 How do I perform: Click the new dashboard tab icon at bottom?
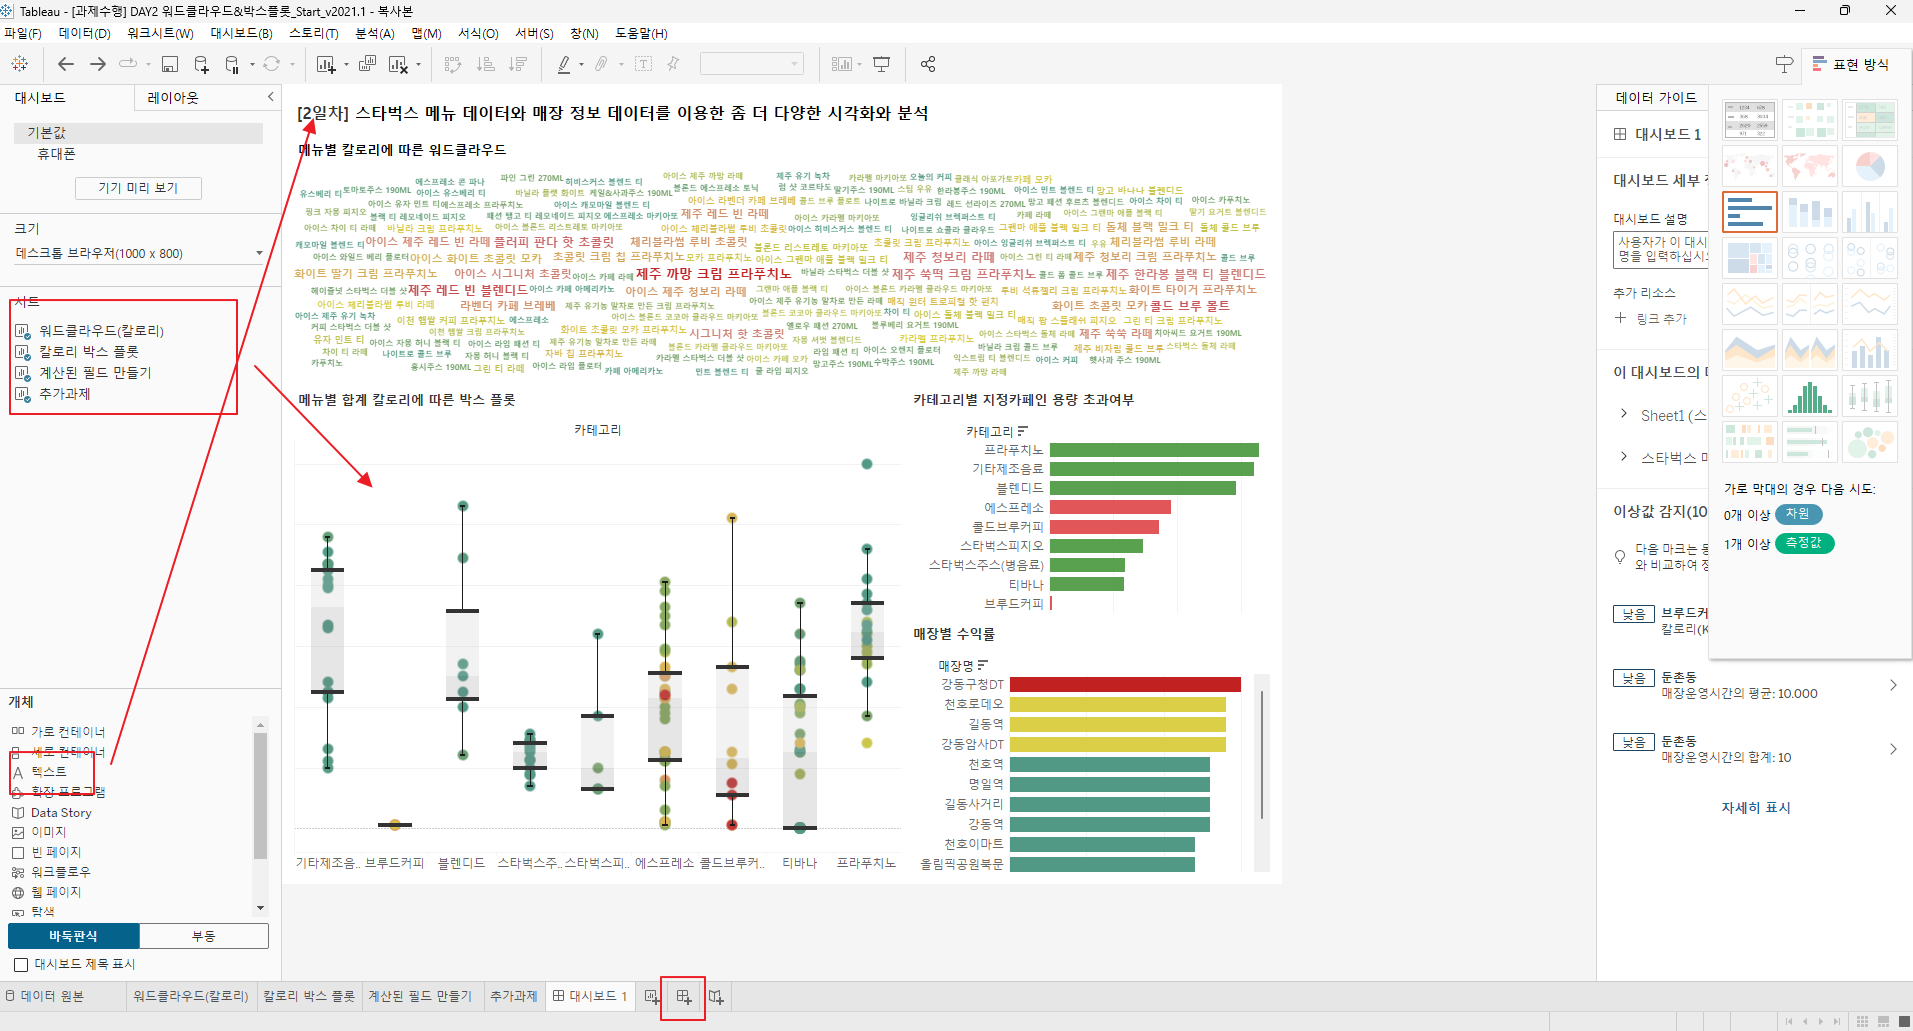tap(684, 997)
